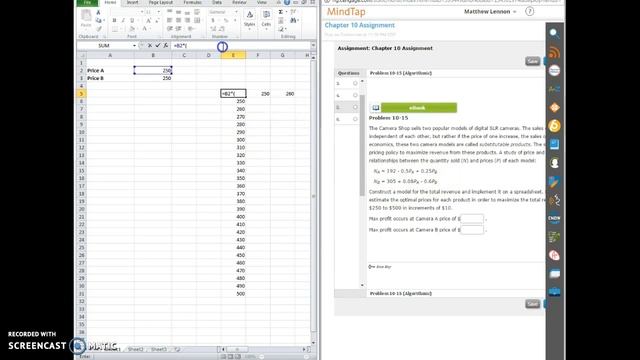Click the row 10 header

point(81,132)
